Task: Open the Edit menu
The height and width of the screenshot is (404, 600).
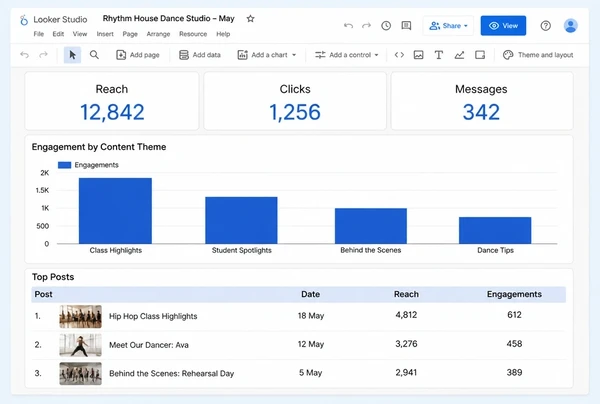Action: pyautogui.click(x=58, y=34)
